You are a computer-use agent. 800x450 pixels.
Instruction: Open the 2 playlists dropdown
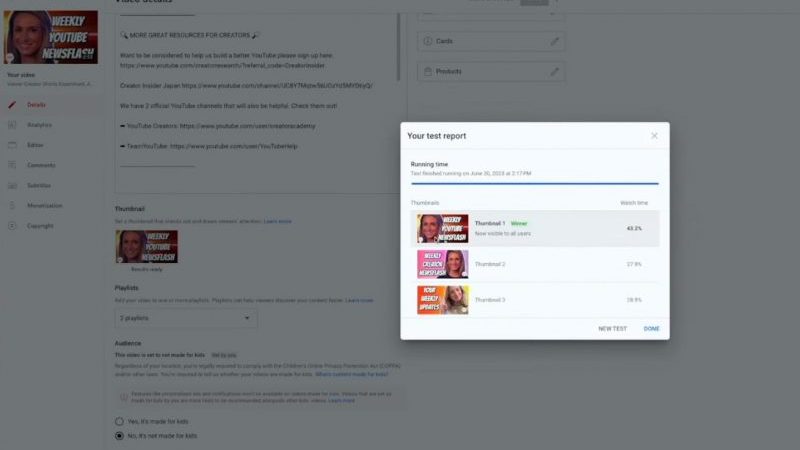pos(186,318)
